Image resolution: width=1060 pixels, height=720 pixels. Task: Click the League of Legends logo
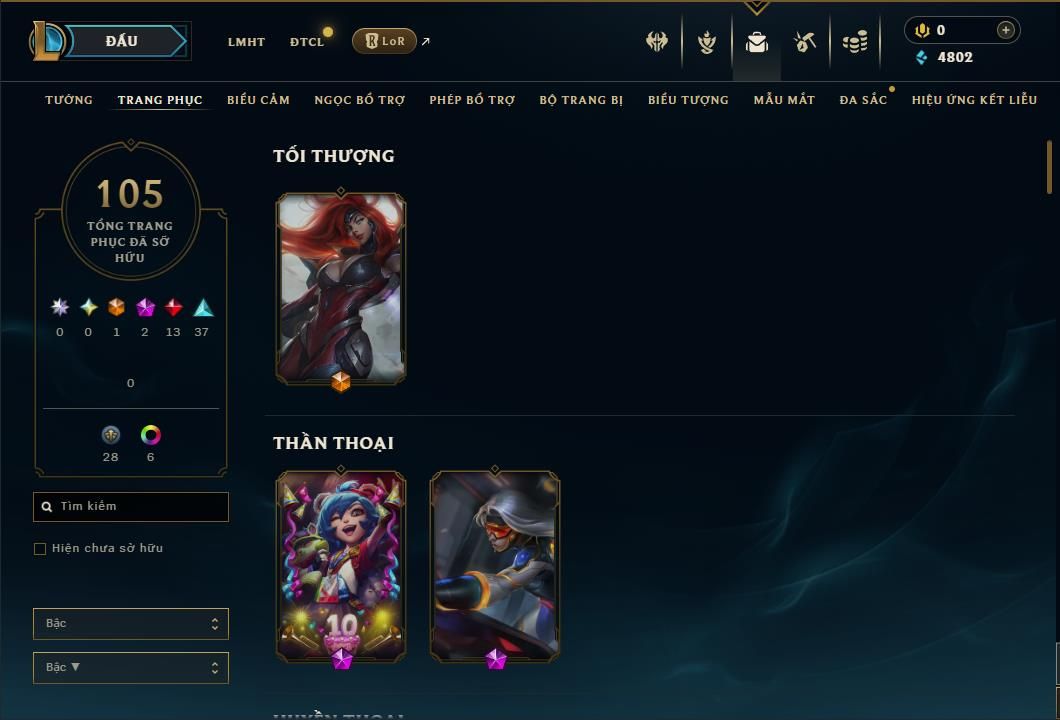pos(46,41)
